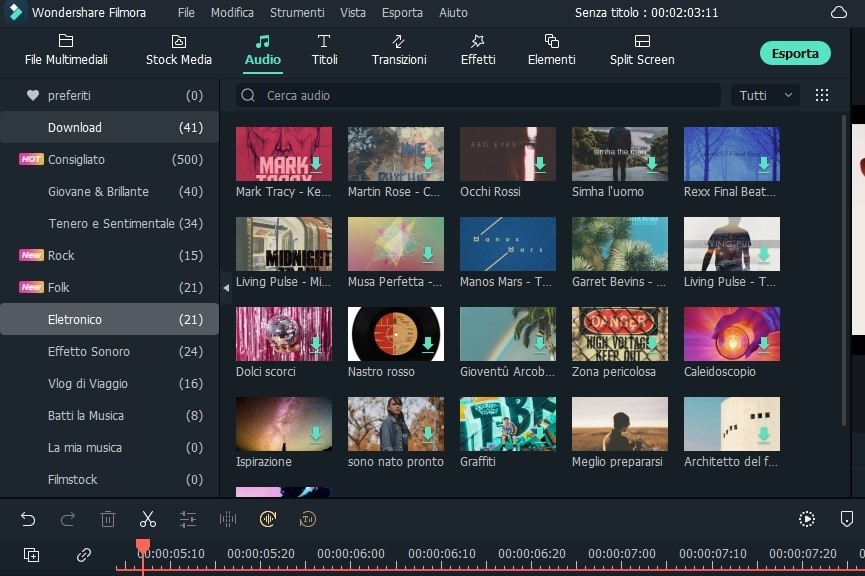
Task: Click the marker shield icon
Action: click(846, 519)
